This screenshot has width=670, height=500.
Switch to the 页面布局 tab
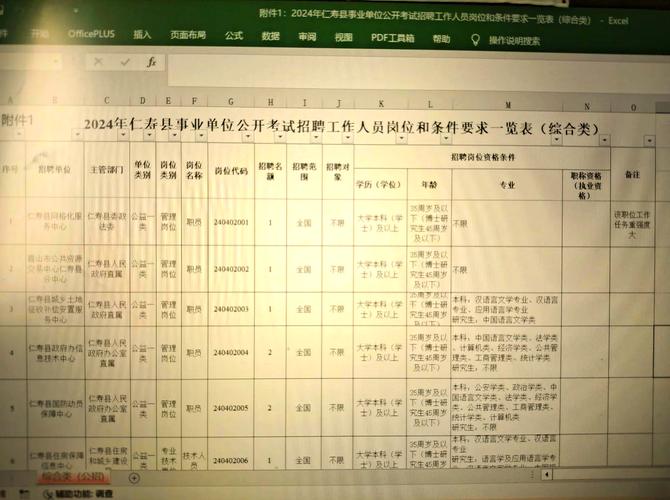point(188,35)
